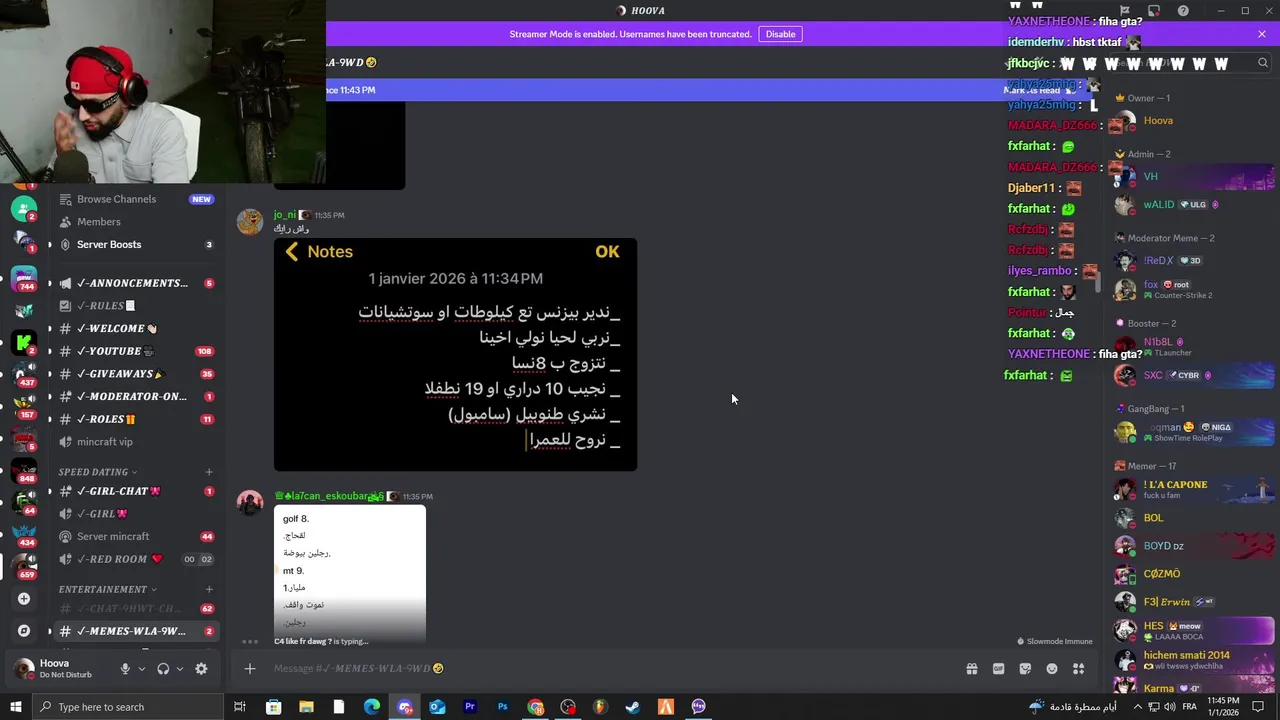Open Steam from taskbar

(633, 707)
